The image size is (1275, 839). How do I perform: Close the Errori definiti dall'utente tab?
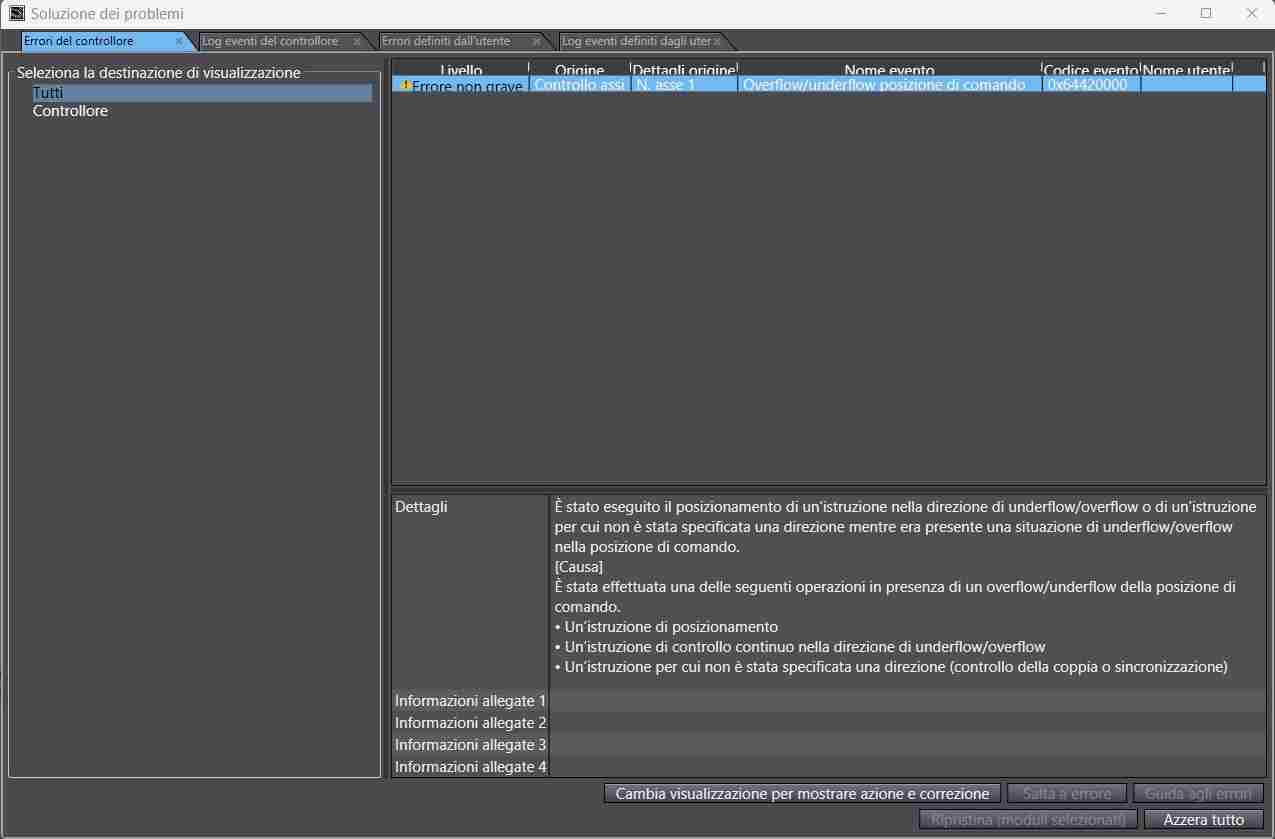[x=536, y=42]
